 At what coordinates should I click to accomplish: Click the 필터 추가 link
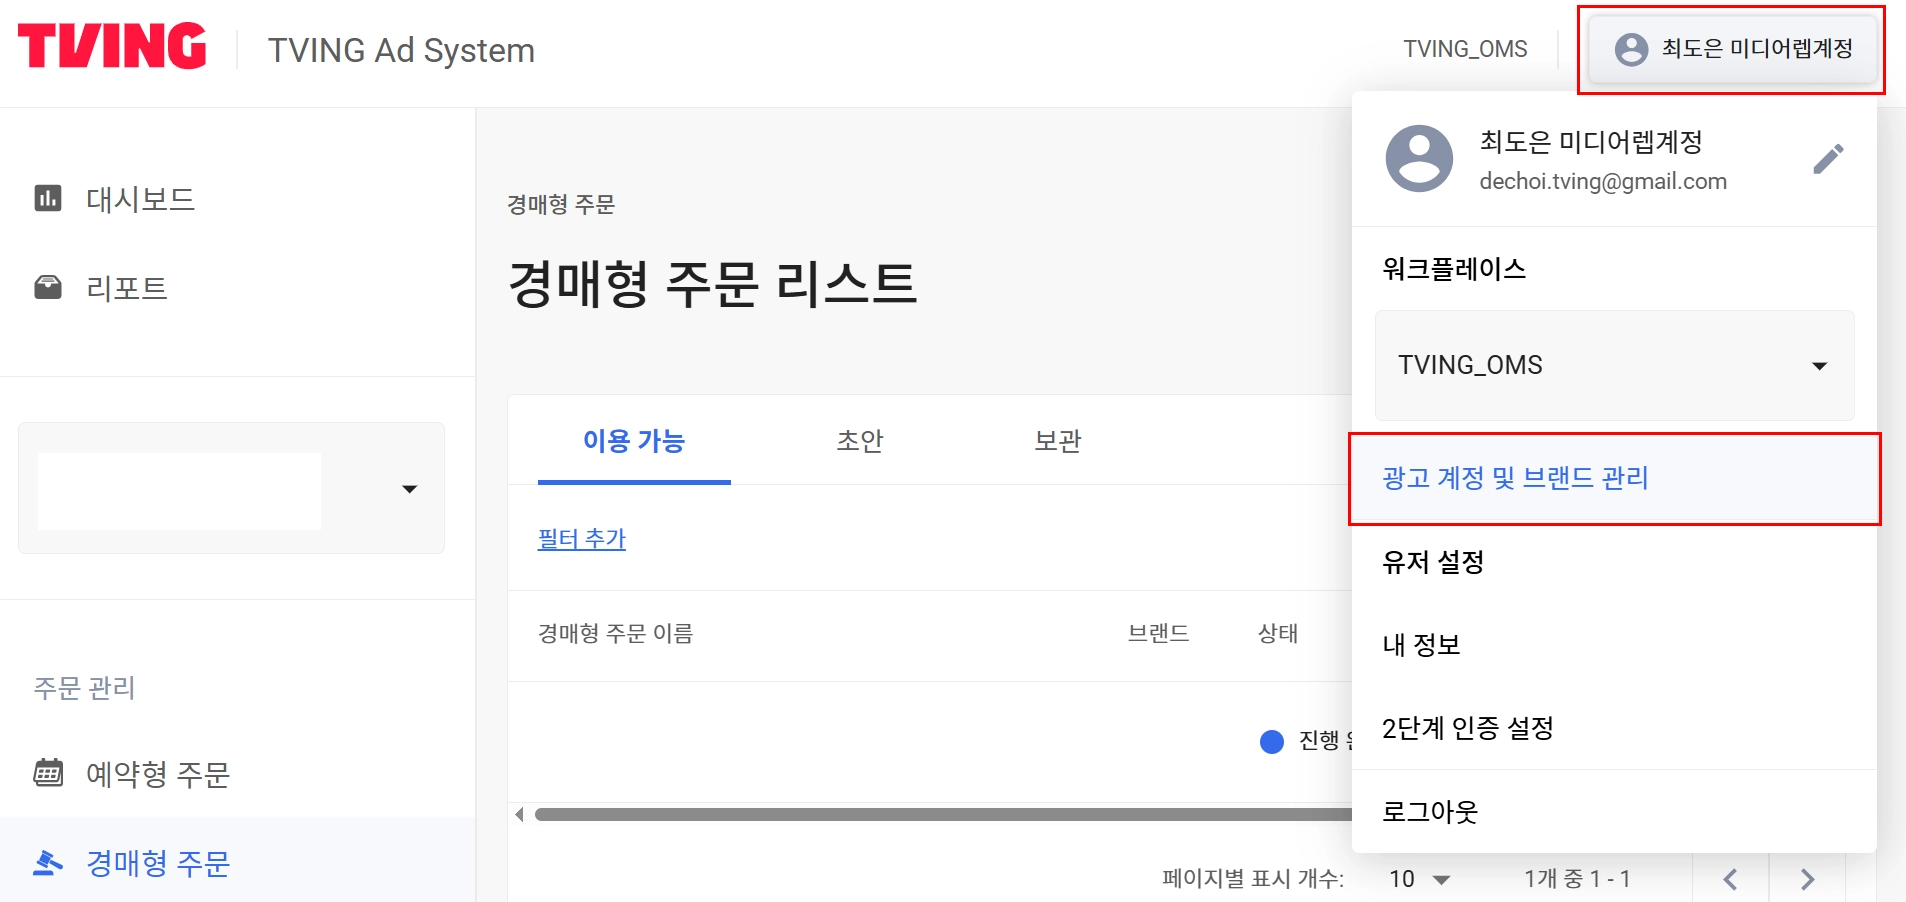581,539
